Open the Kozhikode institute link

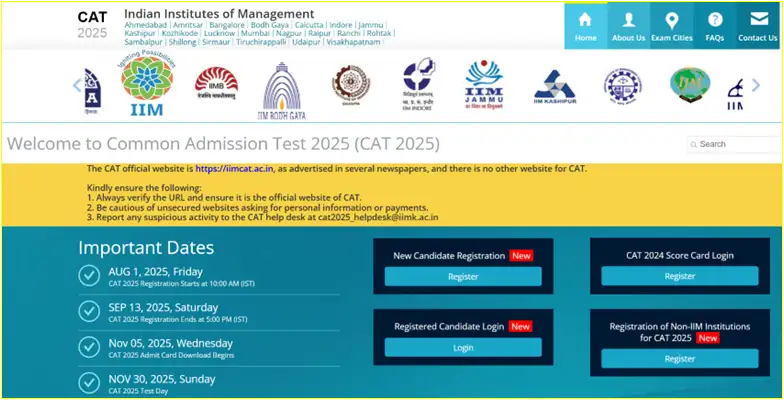[x=180, y=34]
